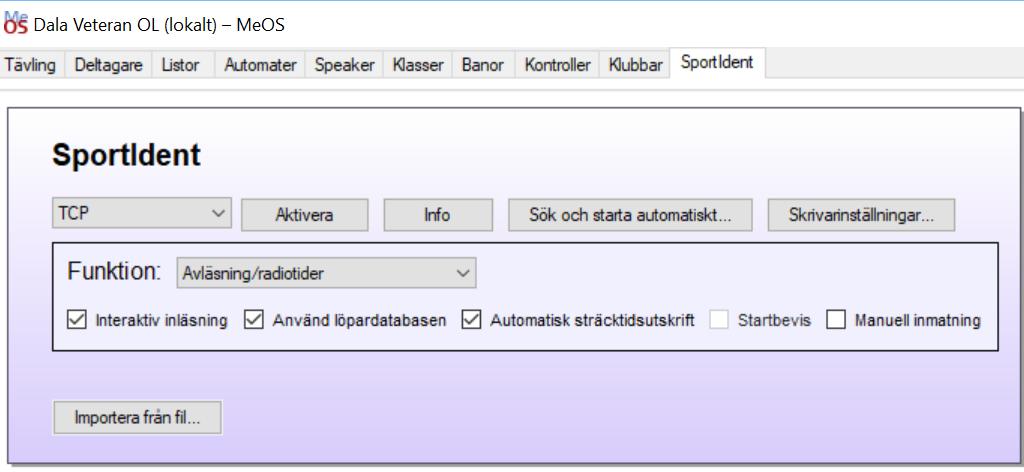Go to the Automater tab
Screen dimensions: 1024x472
260,65
